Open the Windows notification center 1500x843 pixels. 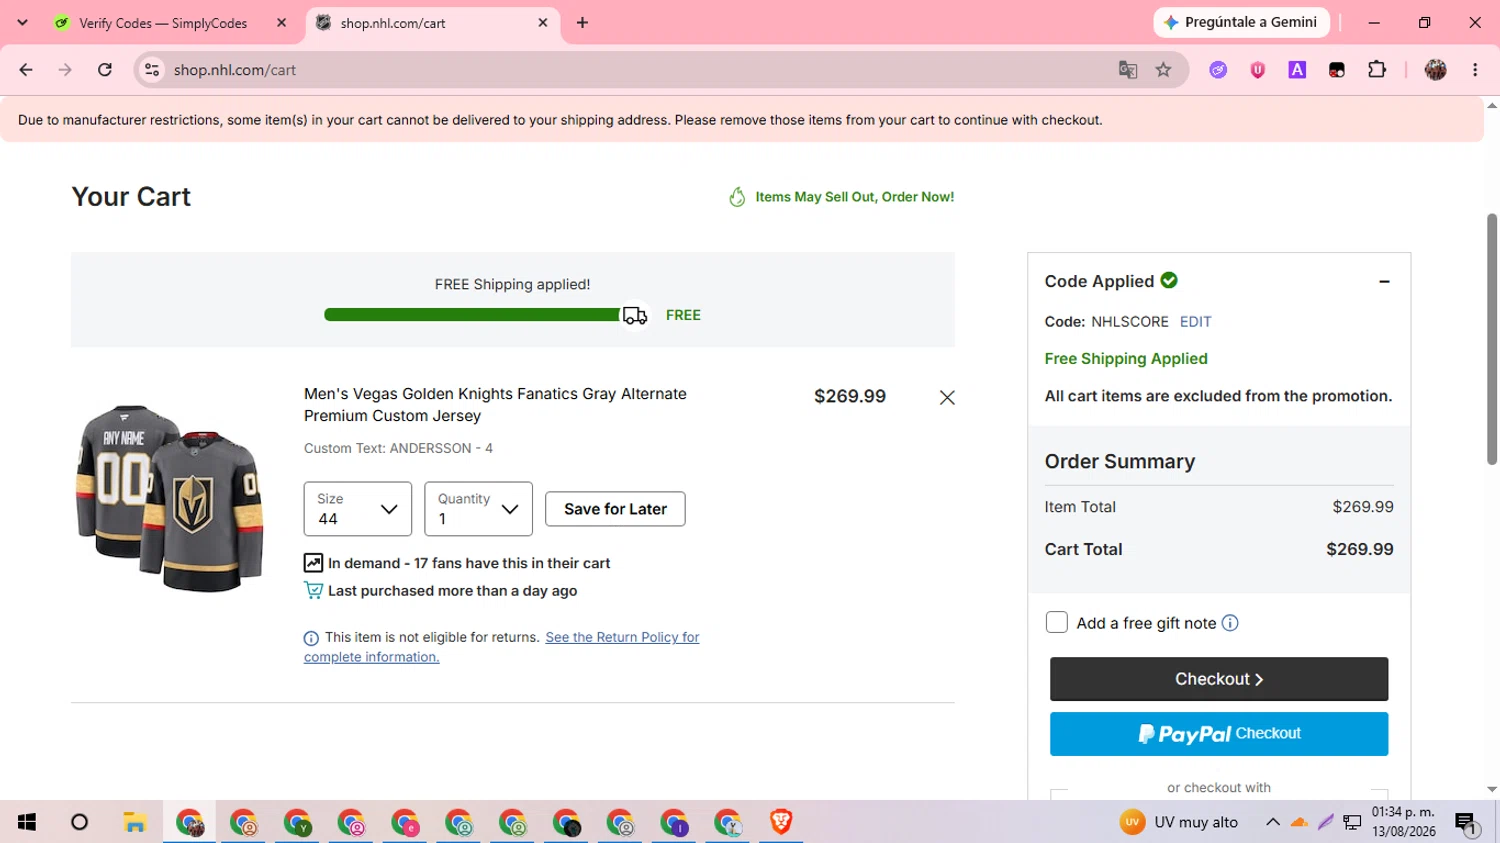coord(1466,823)
